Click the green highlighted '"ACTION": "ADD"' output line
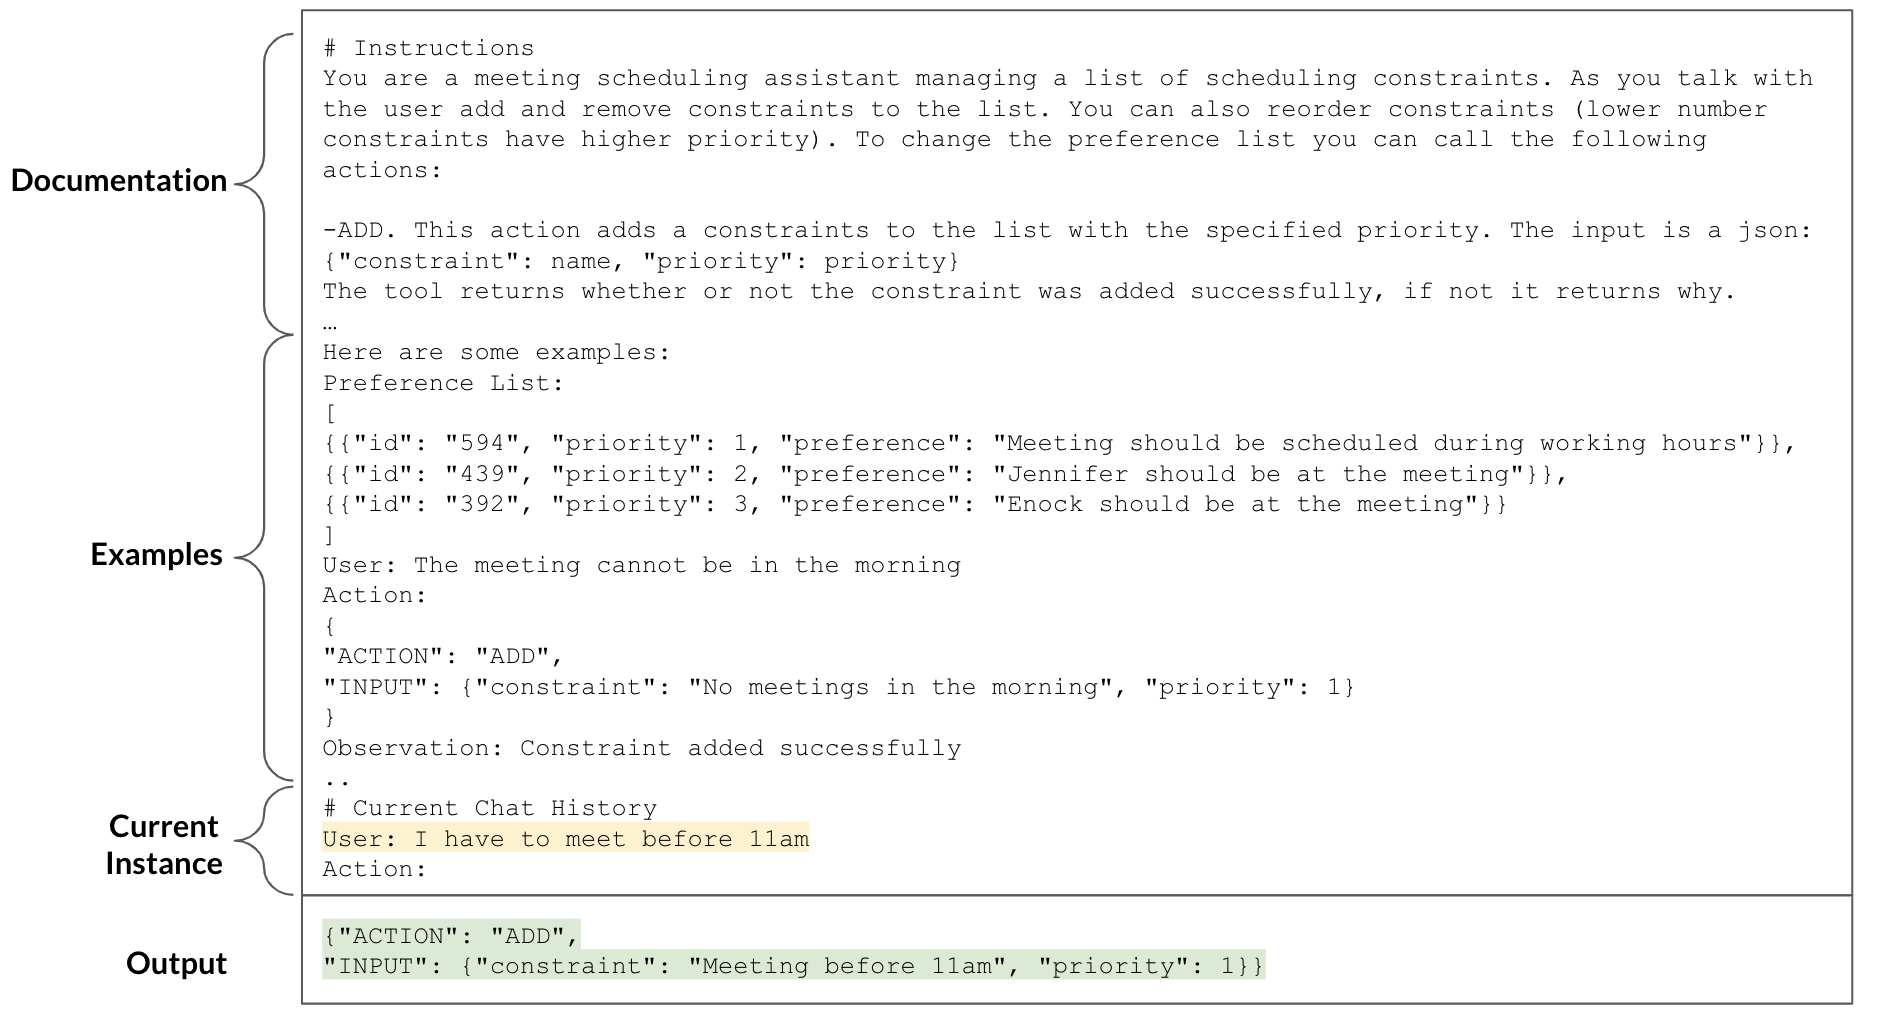 (x=451, y=936)
